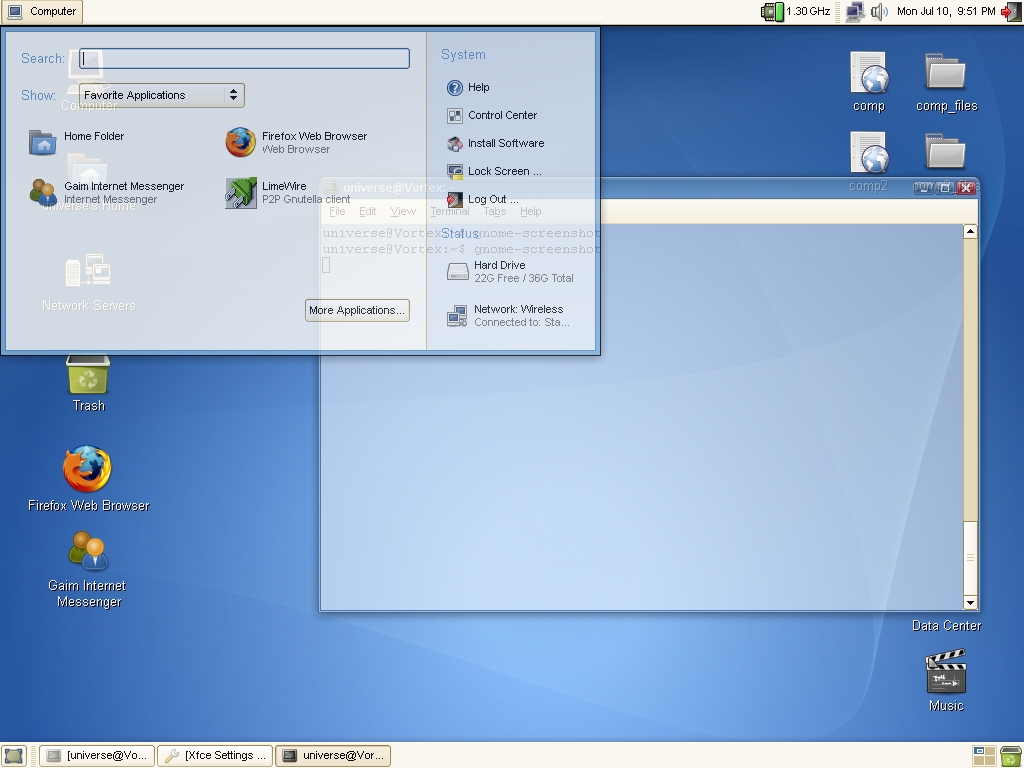Switch to the Xfce Settings taskbar window
Screen dimensions: 1024x768
(215, 756)
